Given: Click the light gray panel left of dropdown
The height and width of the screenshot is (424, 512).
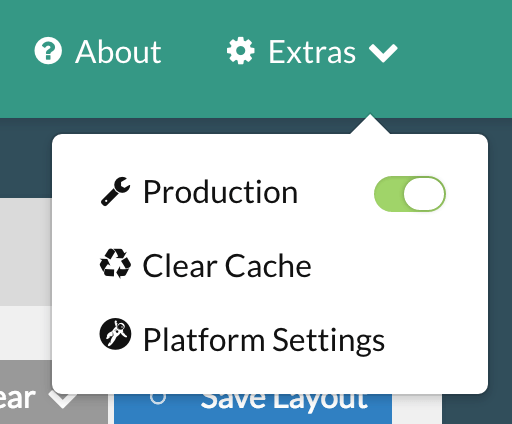Looking at the screenshot, I should (x=26, y=252).
